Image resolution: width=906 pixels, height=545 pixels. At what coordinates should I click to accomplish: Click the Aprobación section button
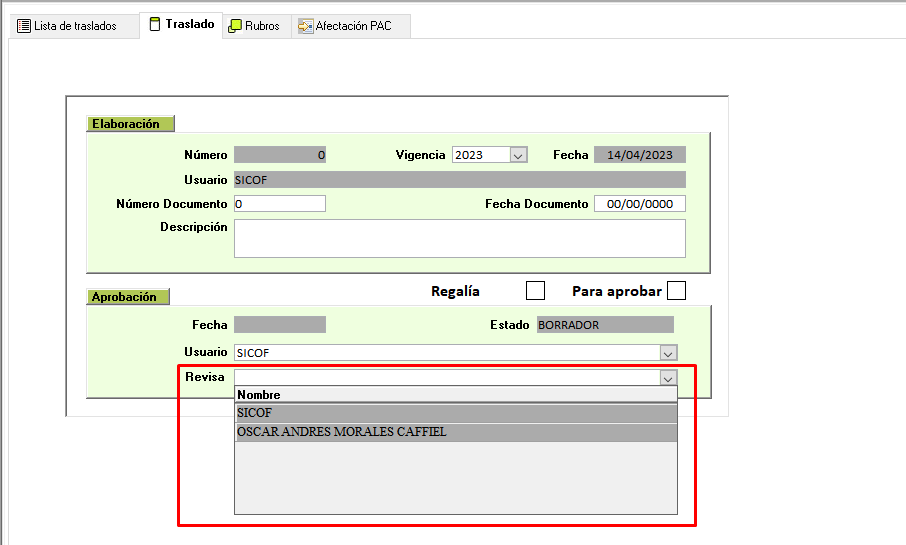tap(128, 297)
